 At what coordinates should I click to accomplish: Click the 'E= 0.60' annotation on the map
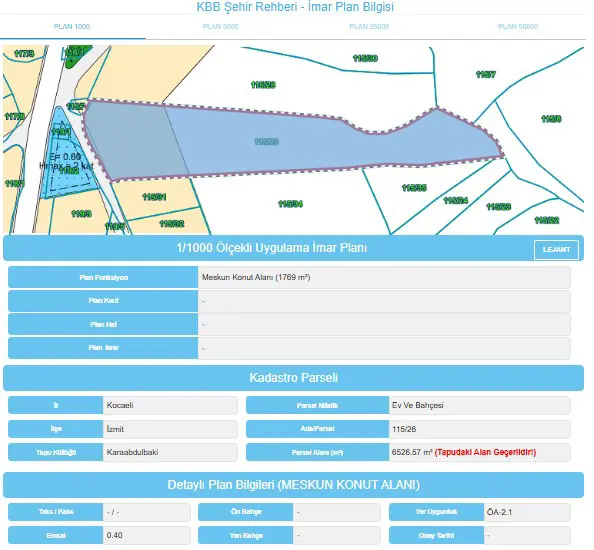[66, 156]
